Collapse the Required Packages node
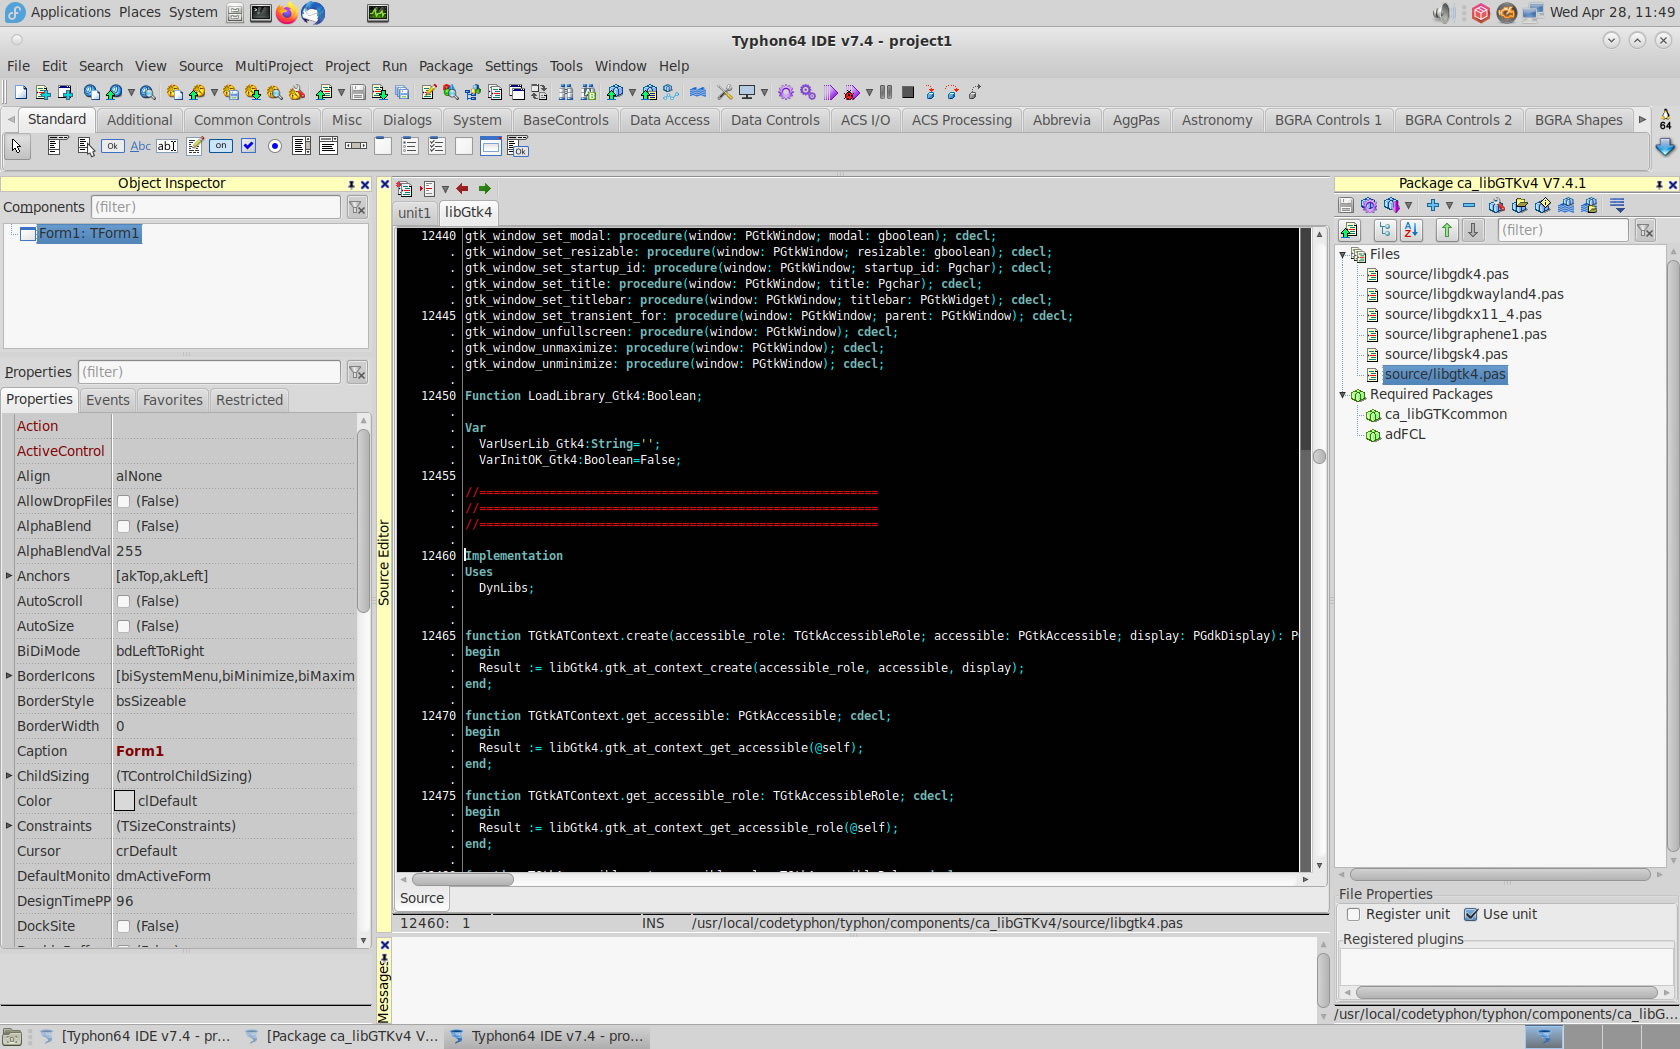The image size is (1680, 1049). [x=1343, y=395]
